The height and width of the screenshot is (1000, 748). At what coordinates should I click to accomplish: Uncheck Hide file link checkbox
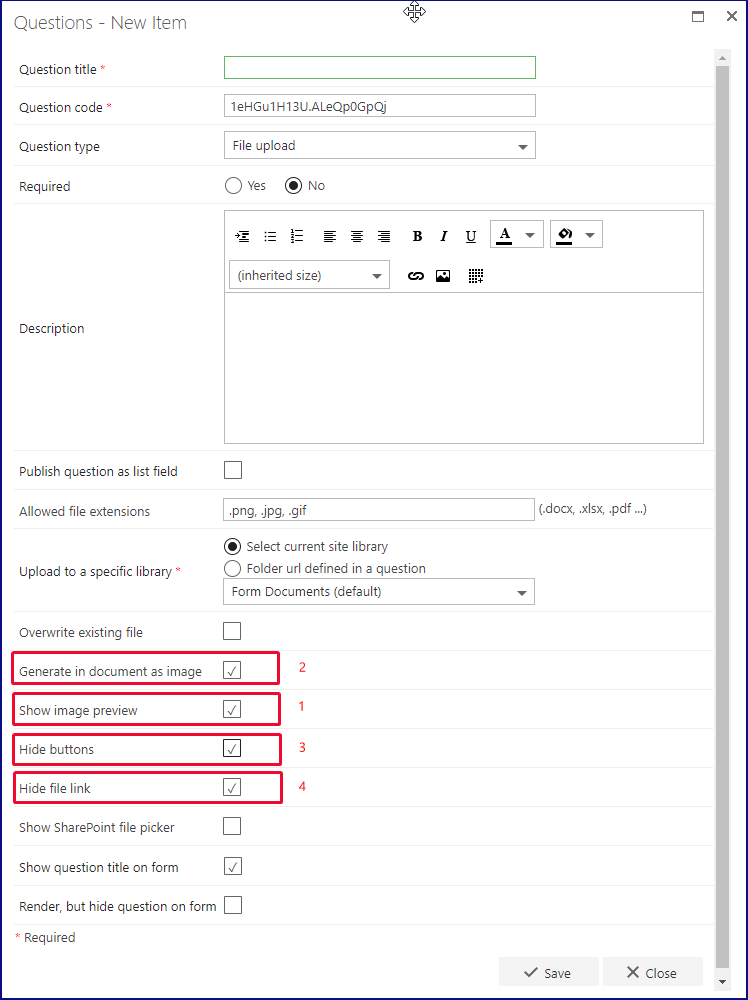click(232, 788)
